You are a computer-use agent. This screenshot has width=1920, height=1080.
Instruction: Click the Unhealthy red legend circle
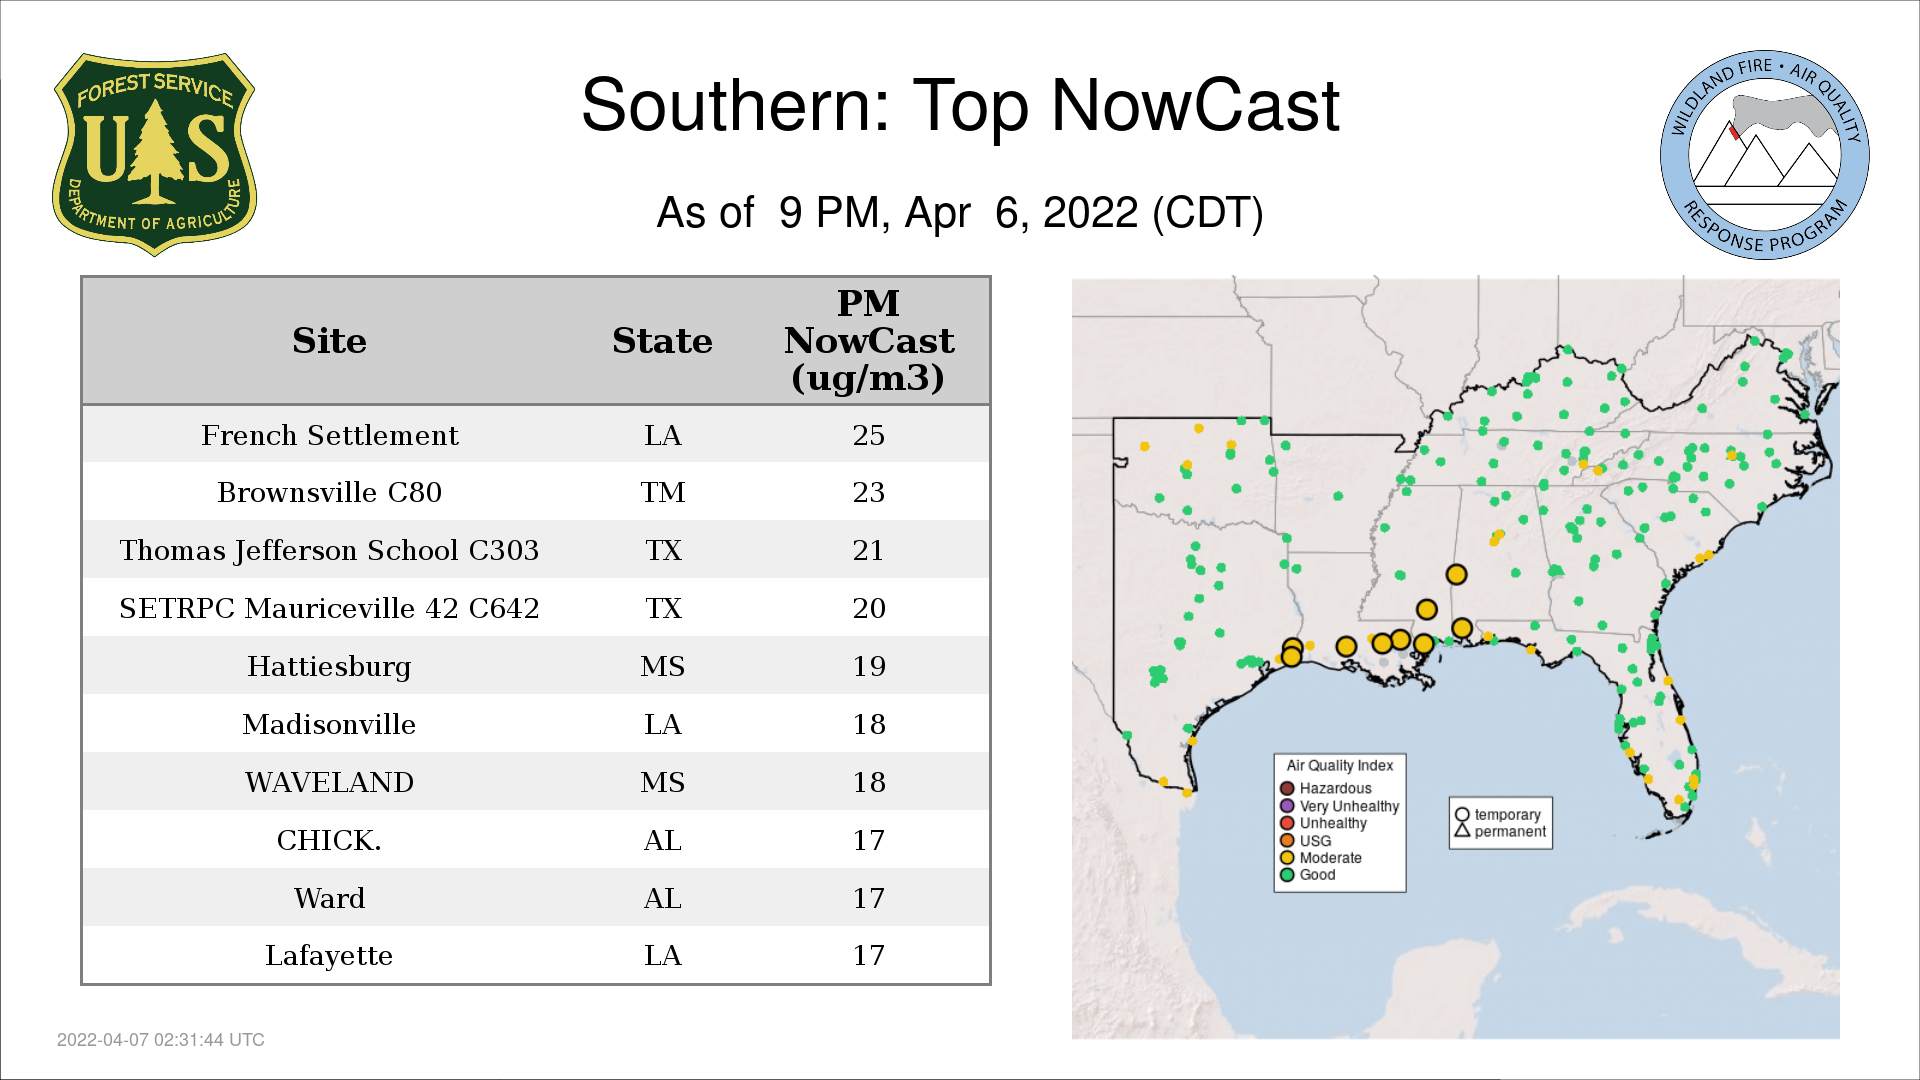pyautogui.click(x=1287, y=823)
